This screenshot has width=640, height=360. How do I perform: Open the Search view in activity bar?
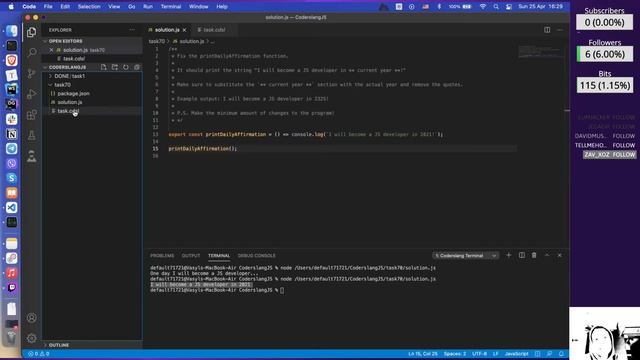coord(31,53)
